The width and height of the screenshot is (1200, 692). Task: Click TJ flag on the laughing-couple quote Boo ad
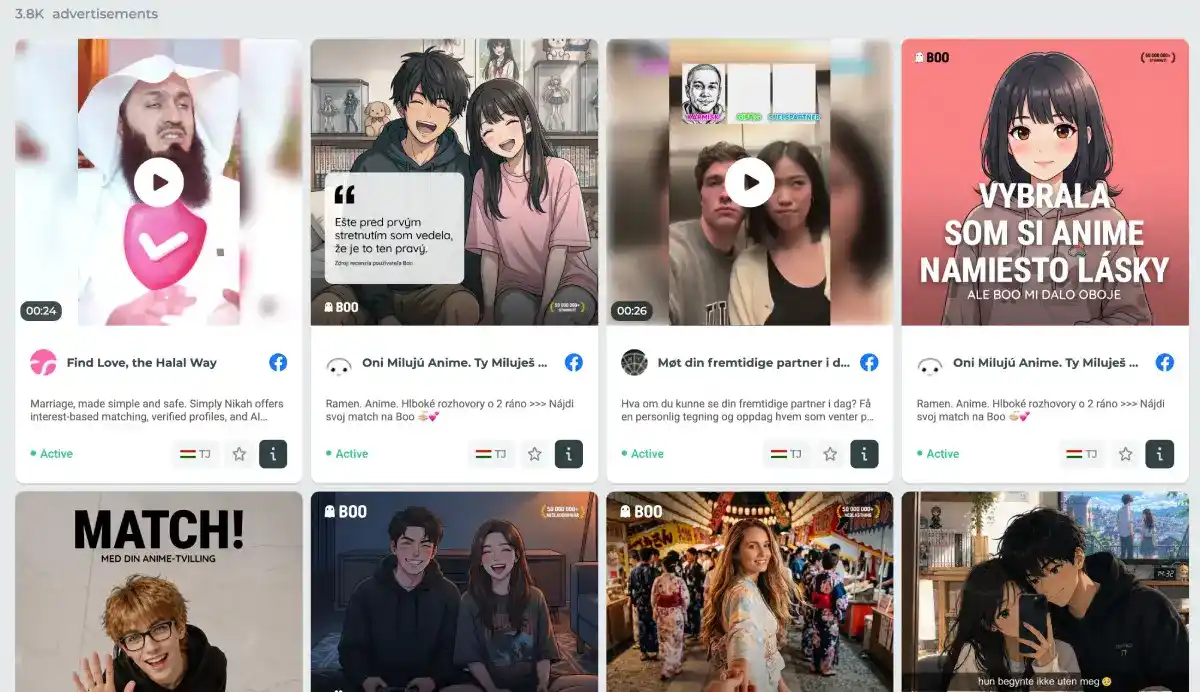(x=491, y=454)
